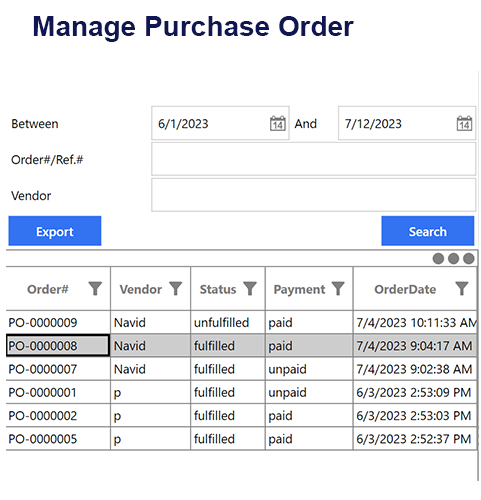
Task: Open the end date calendar picker
Action: [x=464, y=123]
